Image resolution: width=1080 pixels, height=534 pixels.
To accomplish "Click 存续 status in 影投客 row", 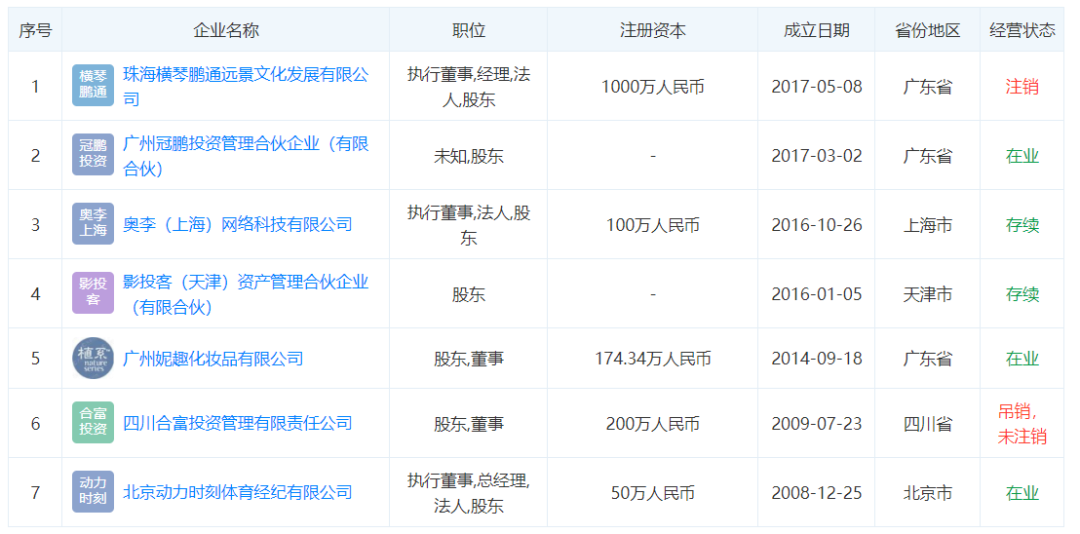I will click(x=1022, y=294).
